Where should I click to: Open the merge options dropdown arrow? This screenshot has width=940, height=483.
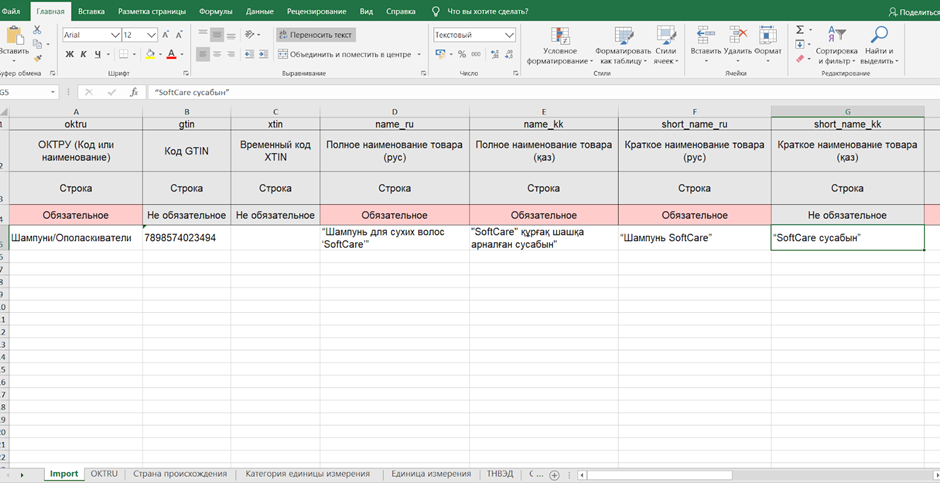coord(419,55)
